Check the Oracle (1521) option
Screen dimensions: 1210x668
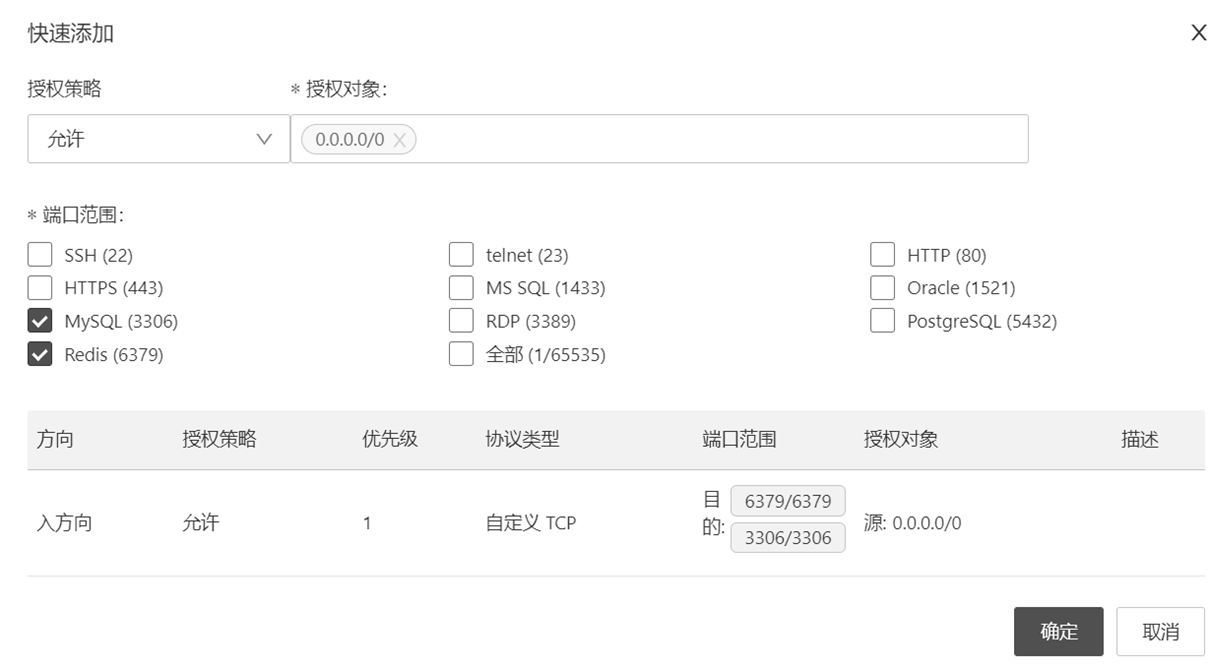[882, 288]
